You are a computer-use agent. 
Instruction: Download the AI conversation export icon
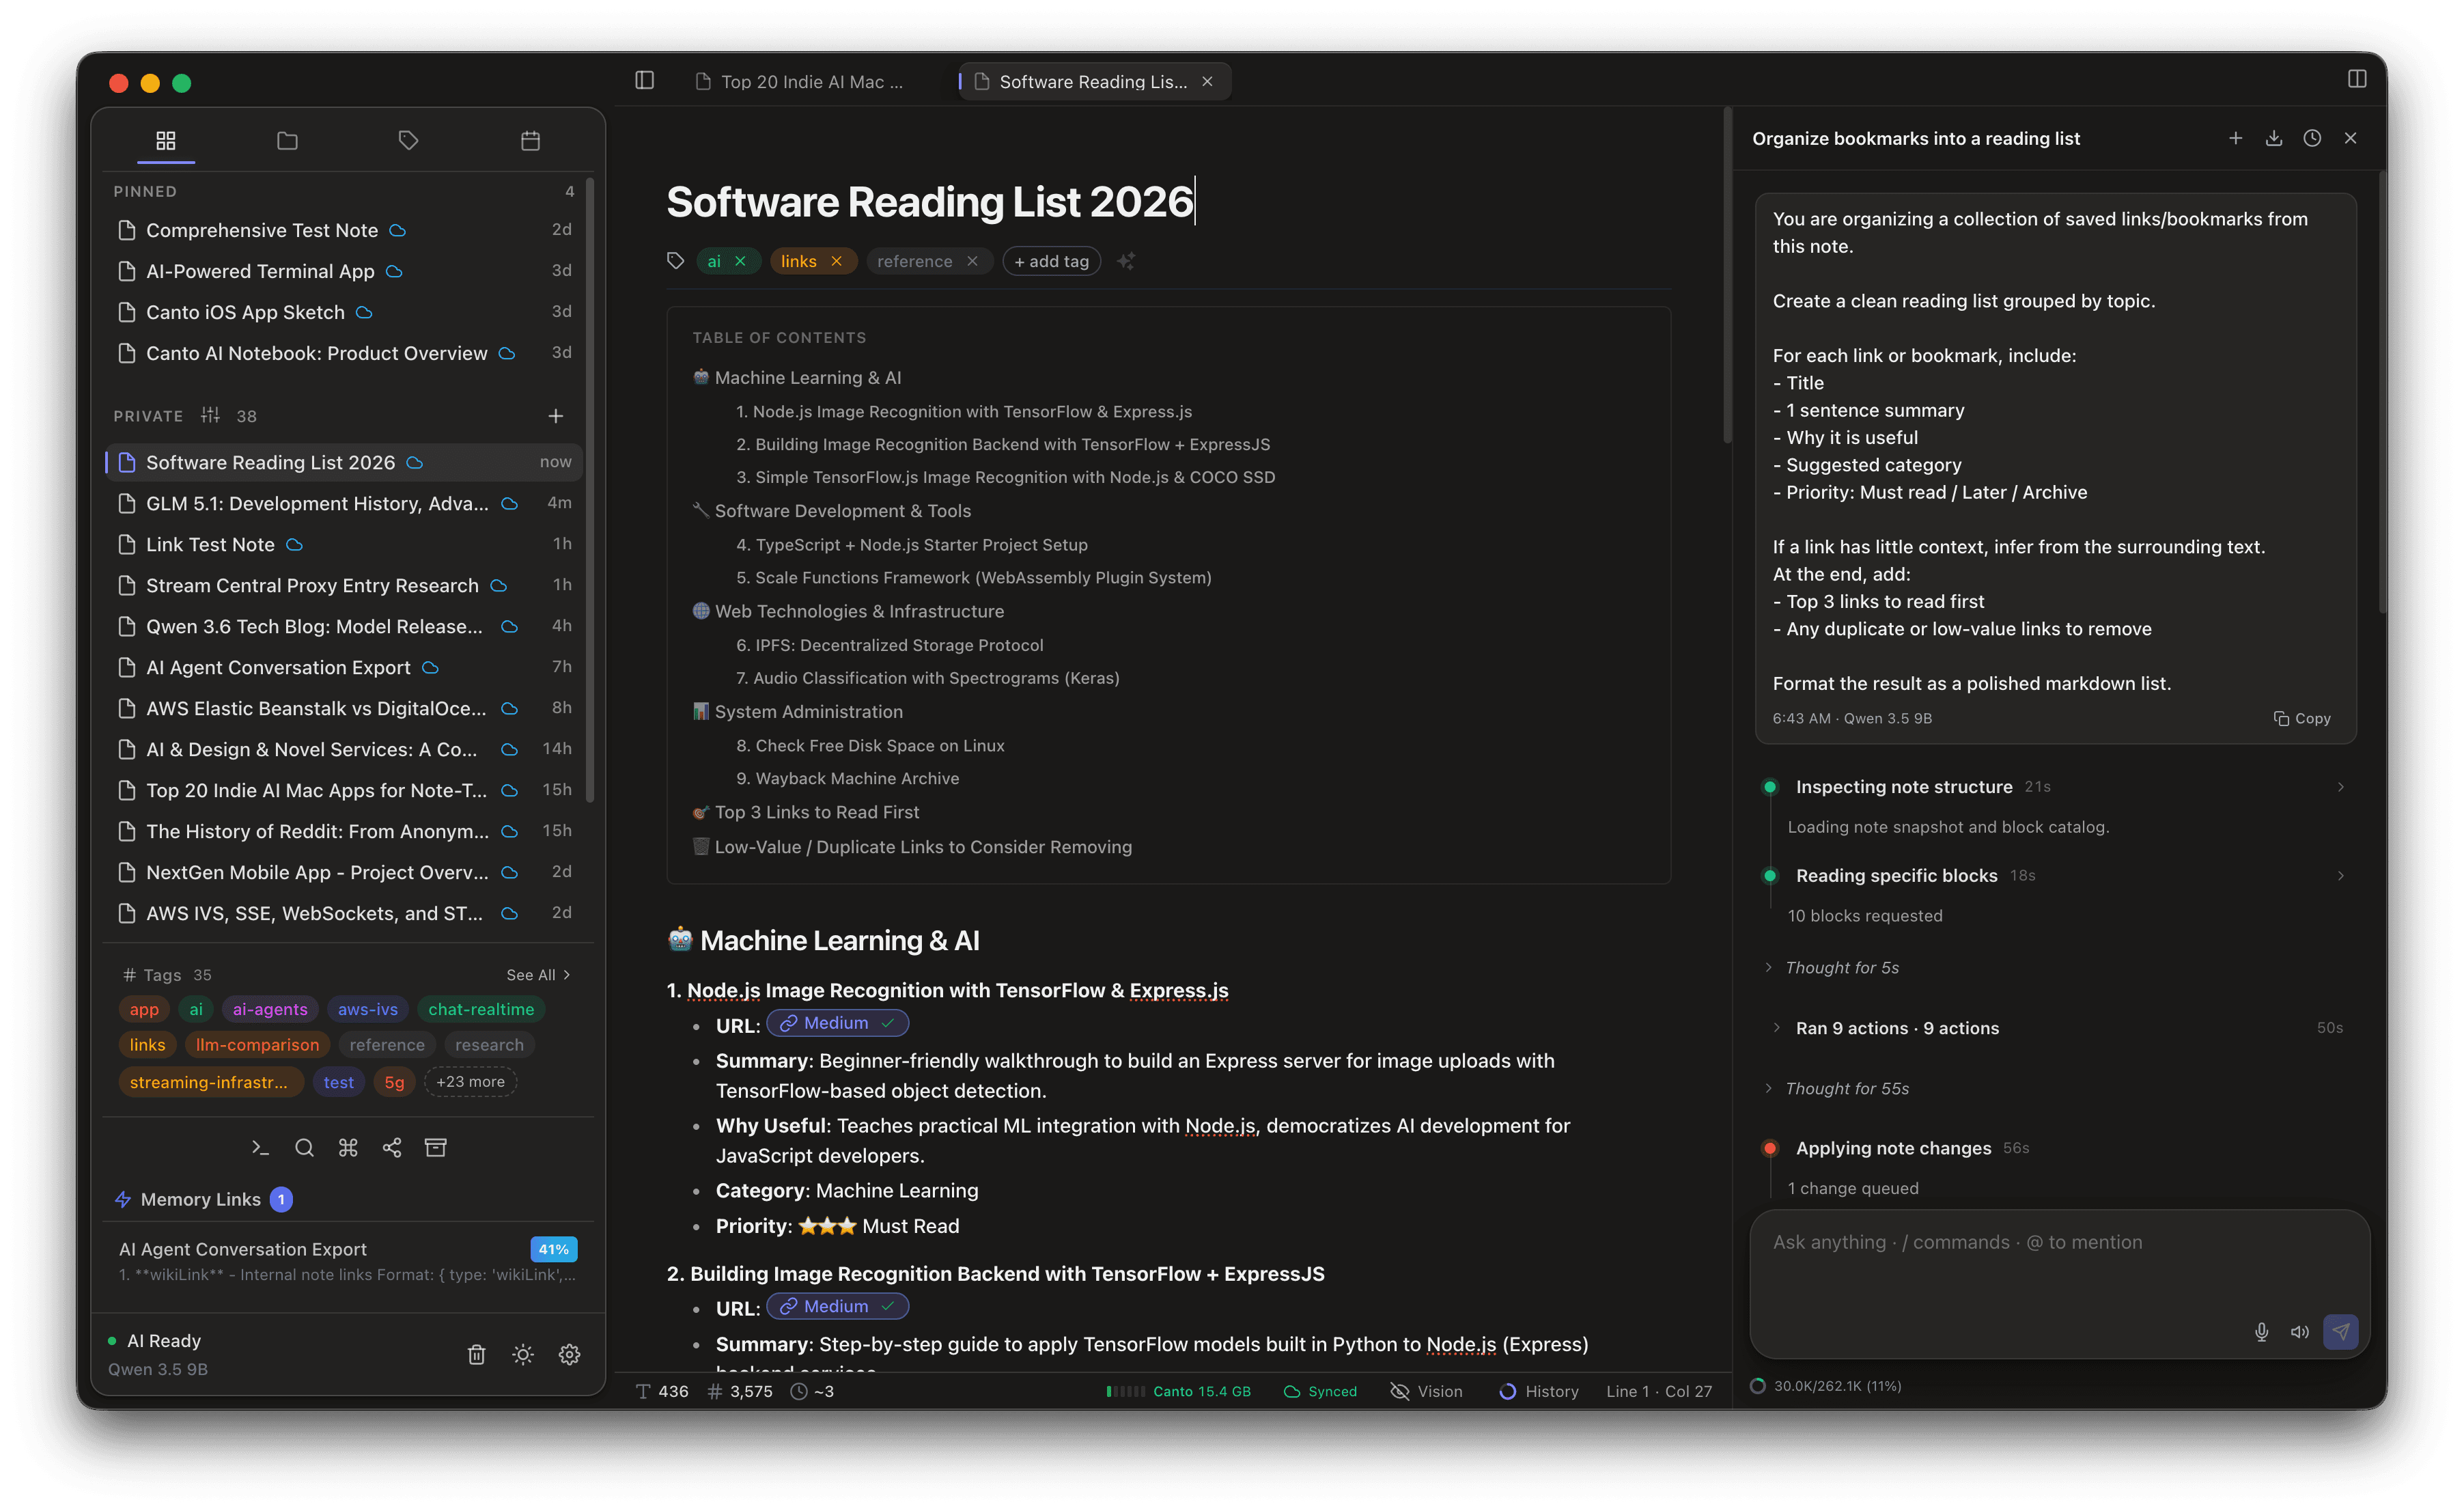[2274, 138]
